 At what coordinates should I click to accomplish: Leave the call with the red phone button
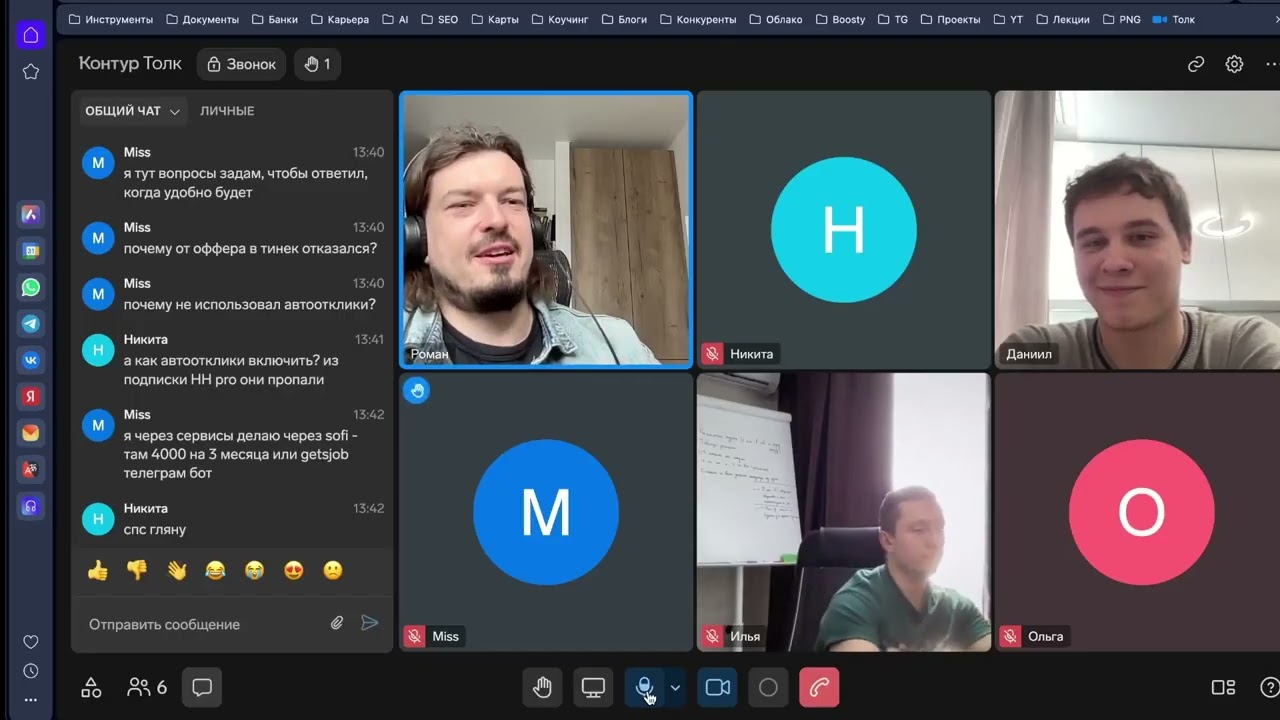(819, 687)
